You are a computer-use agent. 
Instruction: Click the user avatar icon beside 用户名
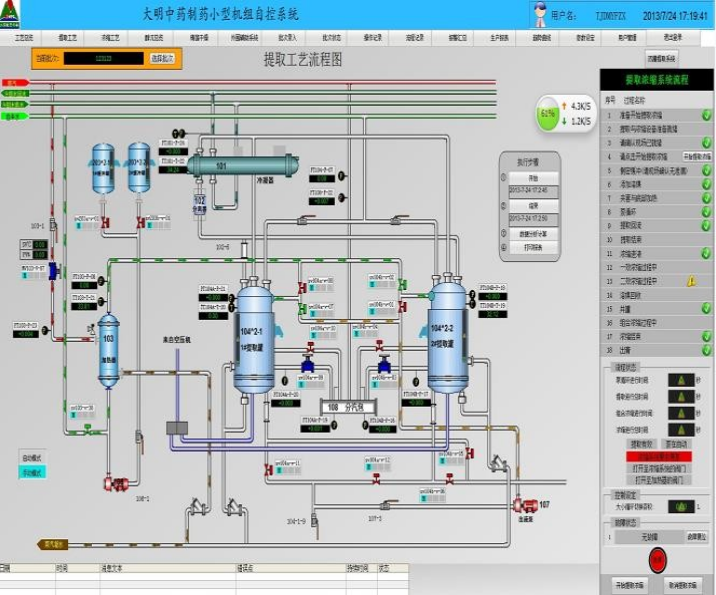tap(540, 14)
